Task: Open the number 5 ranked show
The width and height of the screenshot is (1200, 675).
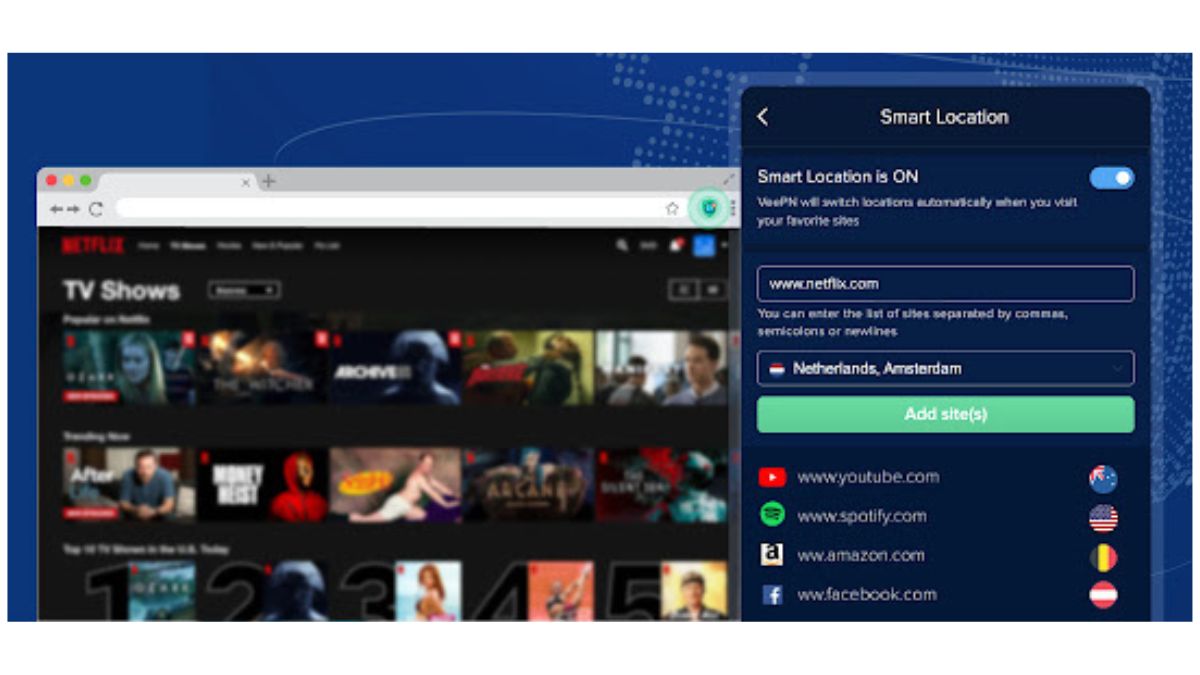Action: 667,591
